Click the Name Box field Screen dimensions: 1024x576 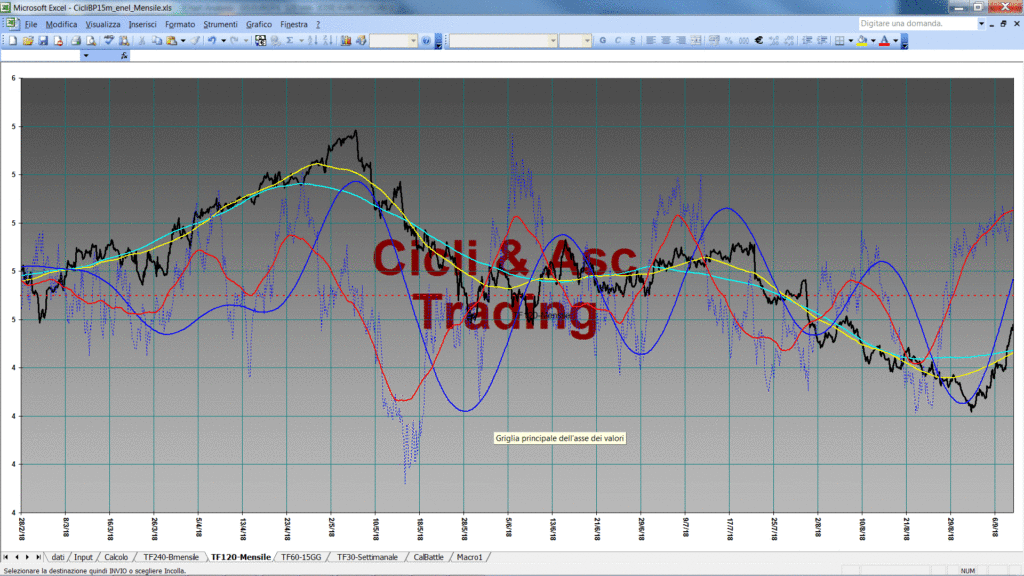click(x=40, y=56)
